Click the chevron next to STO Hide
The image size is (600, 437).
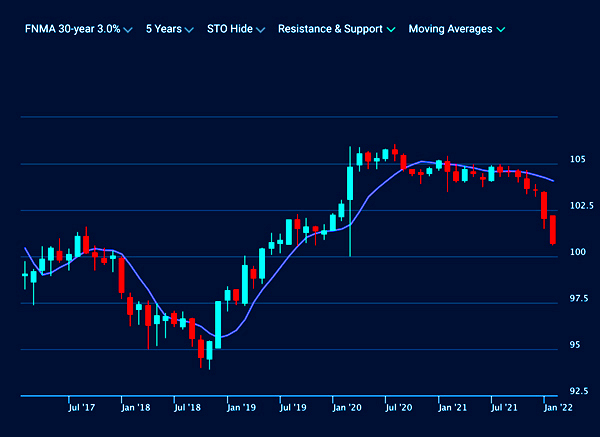(260, 30)
